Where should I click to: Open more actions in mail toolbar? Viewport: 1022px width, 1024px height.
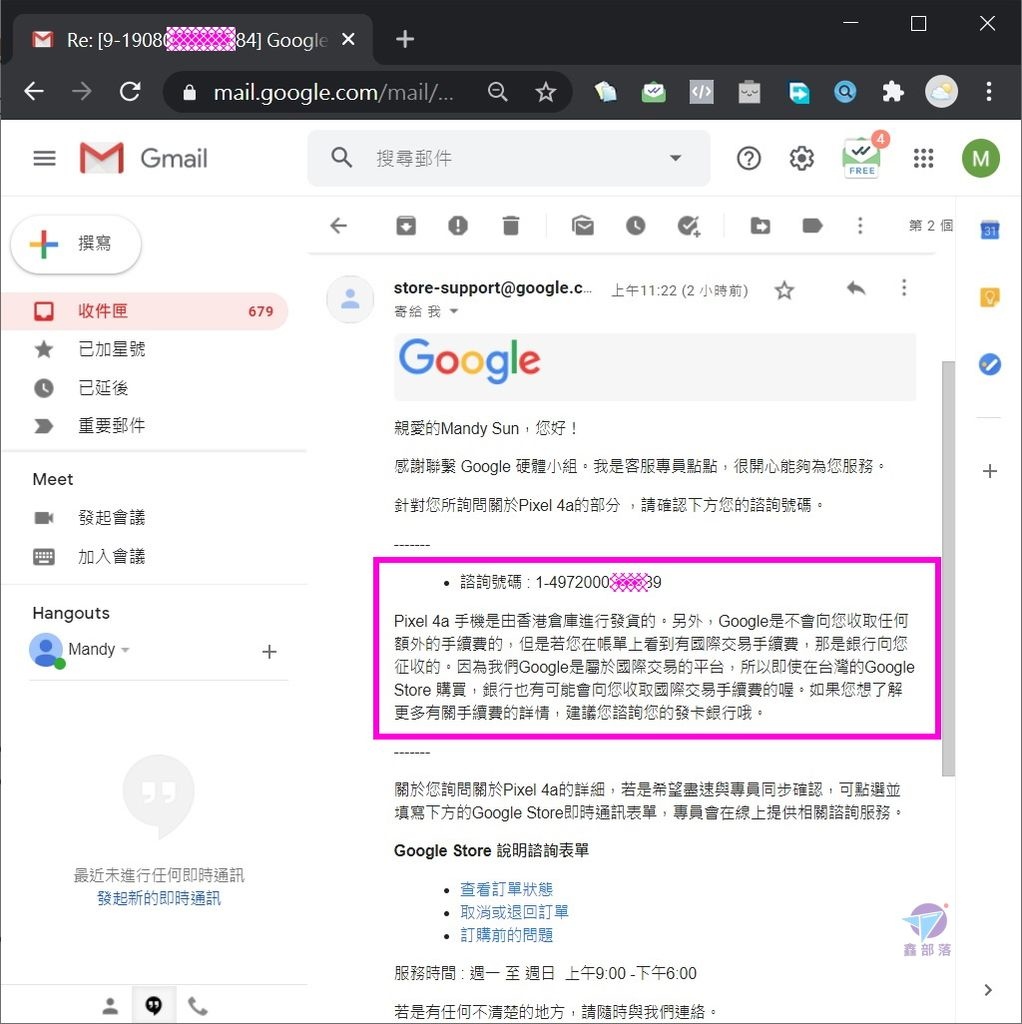(859, 226)
